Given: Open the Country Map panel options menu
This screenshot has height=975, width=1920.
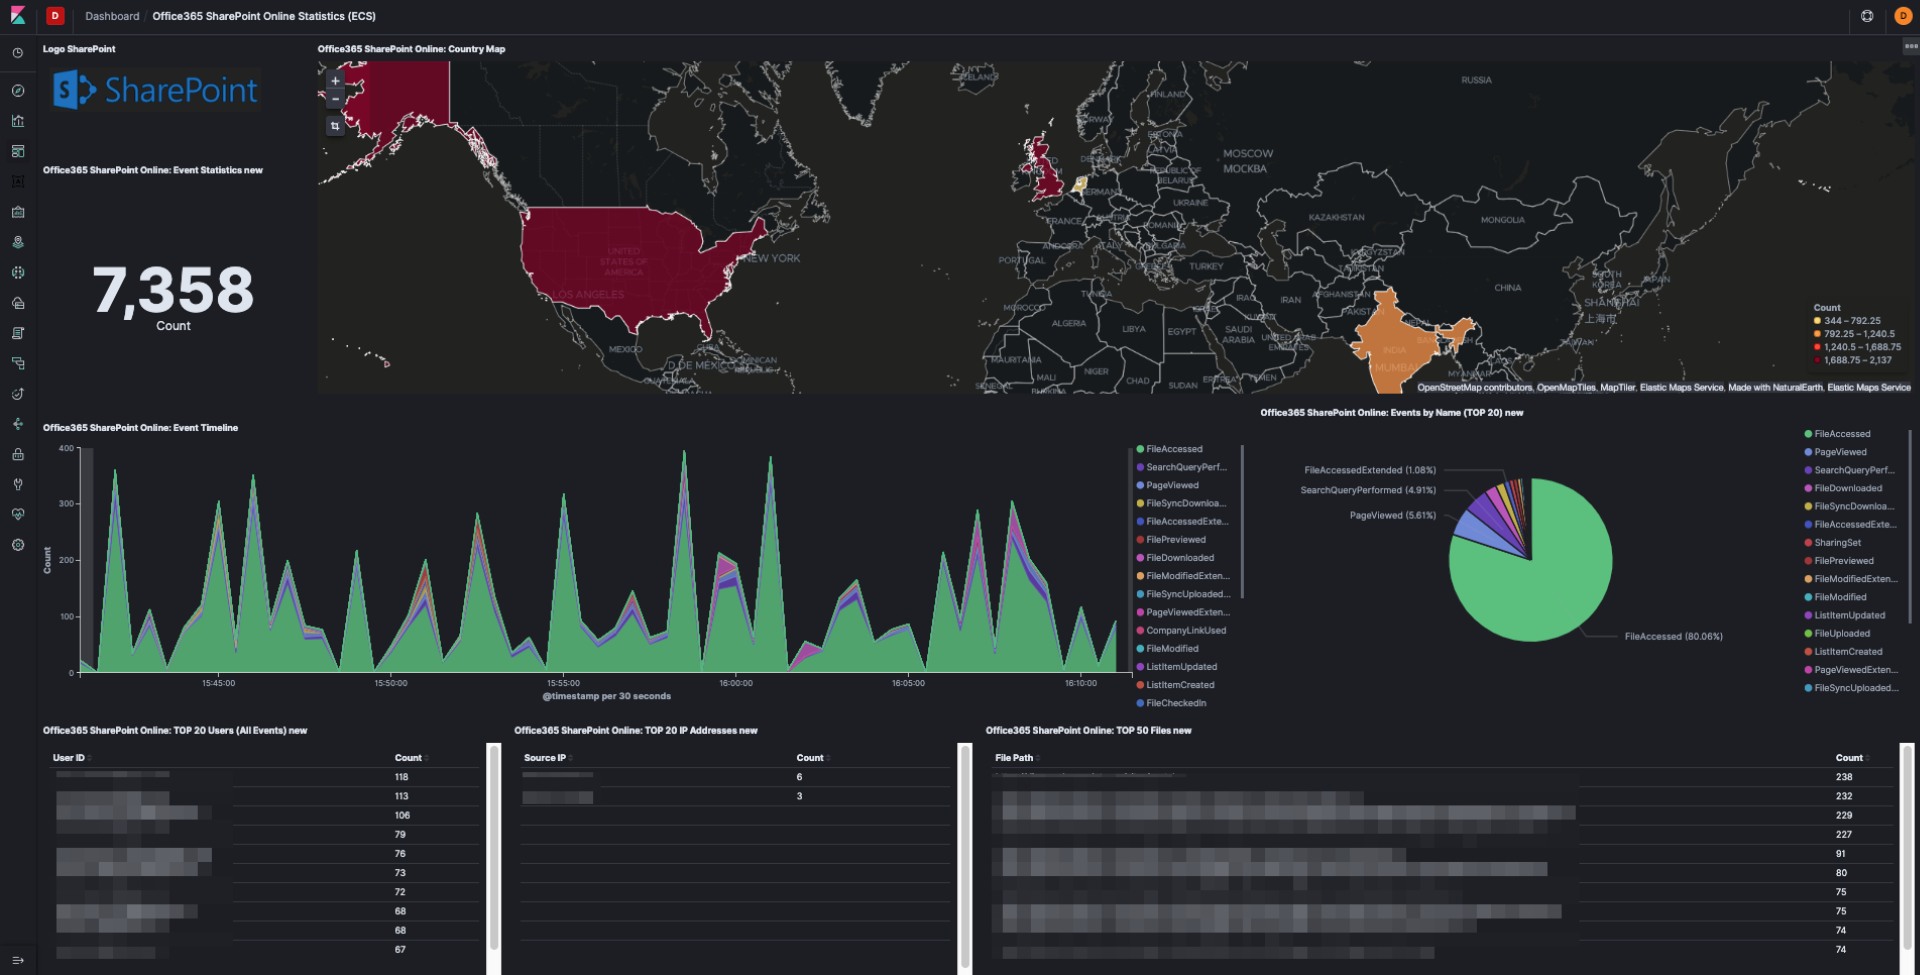Looking at the screenshot, I should tap(1910, 46).
